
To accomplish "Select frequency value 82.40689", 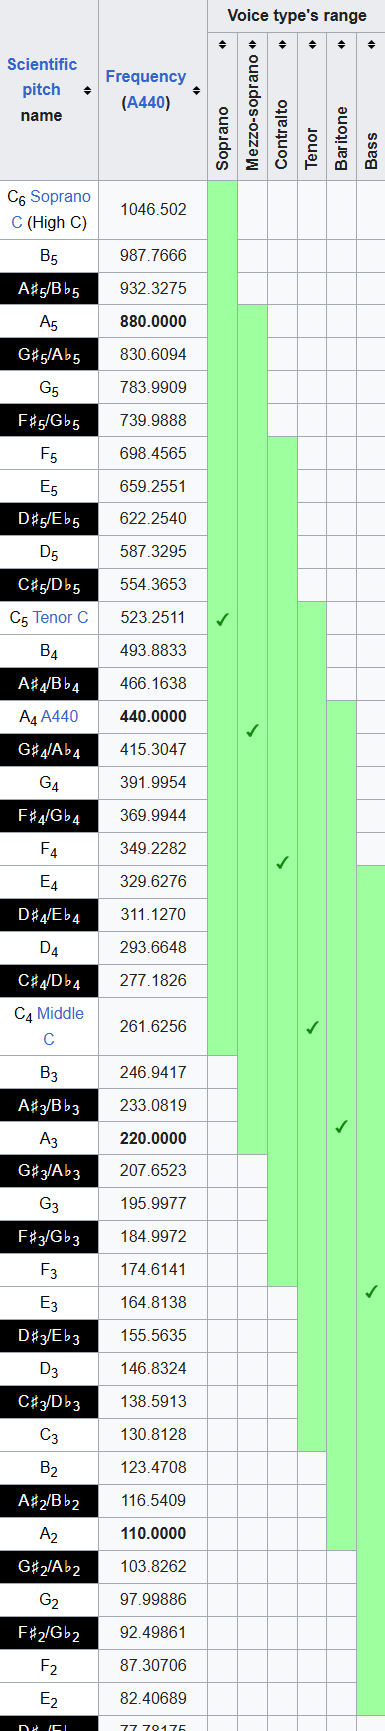I will click(x=153, y=1698).
